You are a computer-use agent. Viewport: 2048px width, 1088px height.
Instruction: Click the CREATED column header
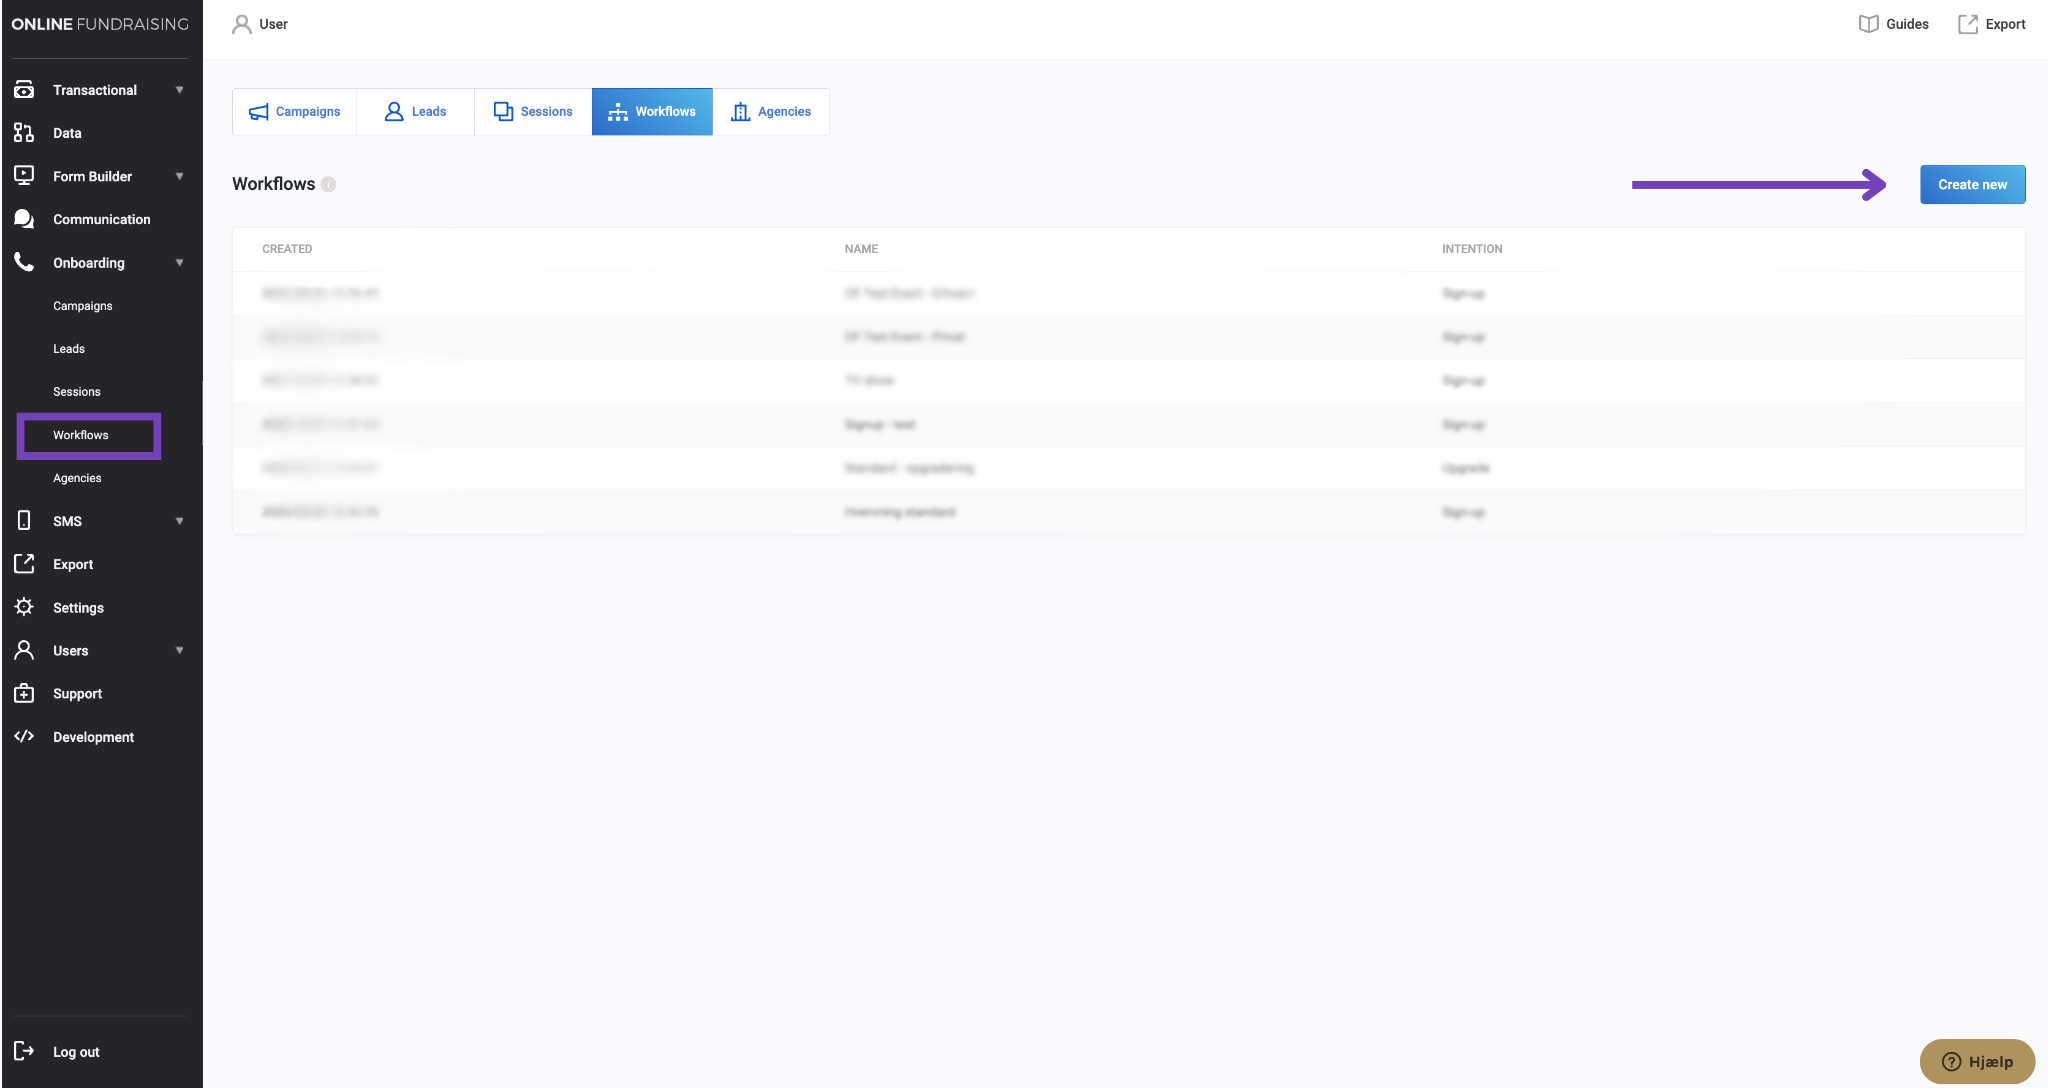click(x=287, y=249)
